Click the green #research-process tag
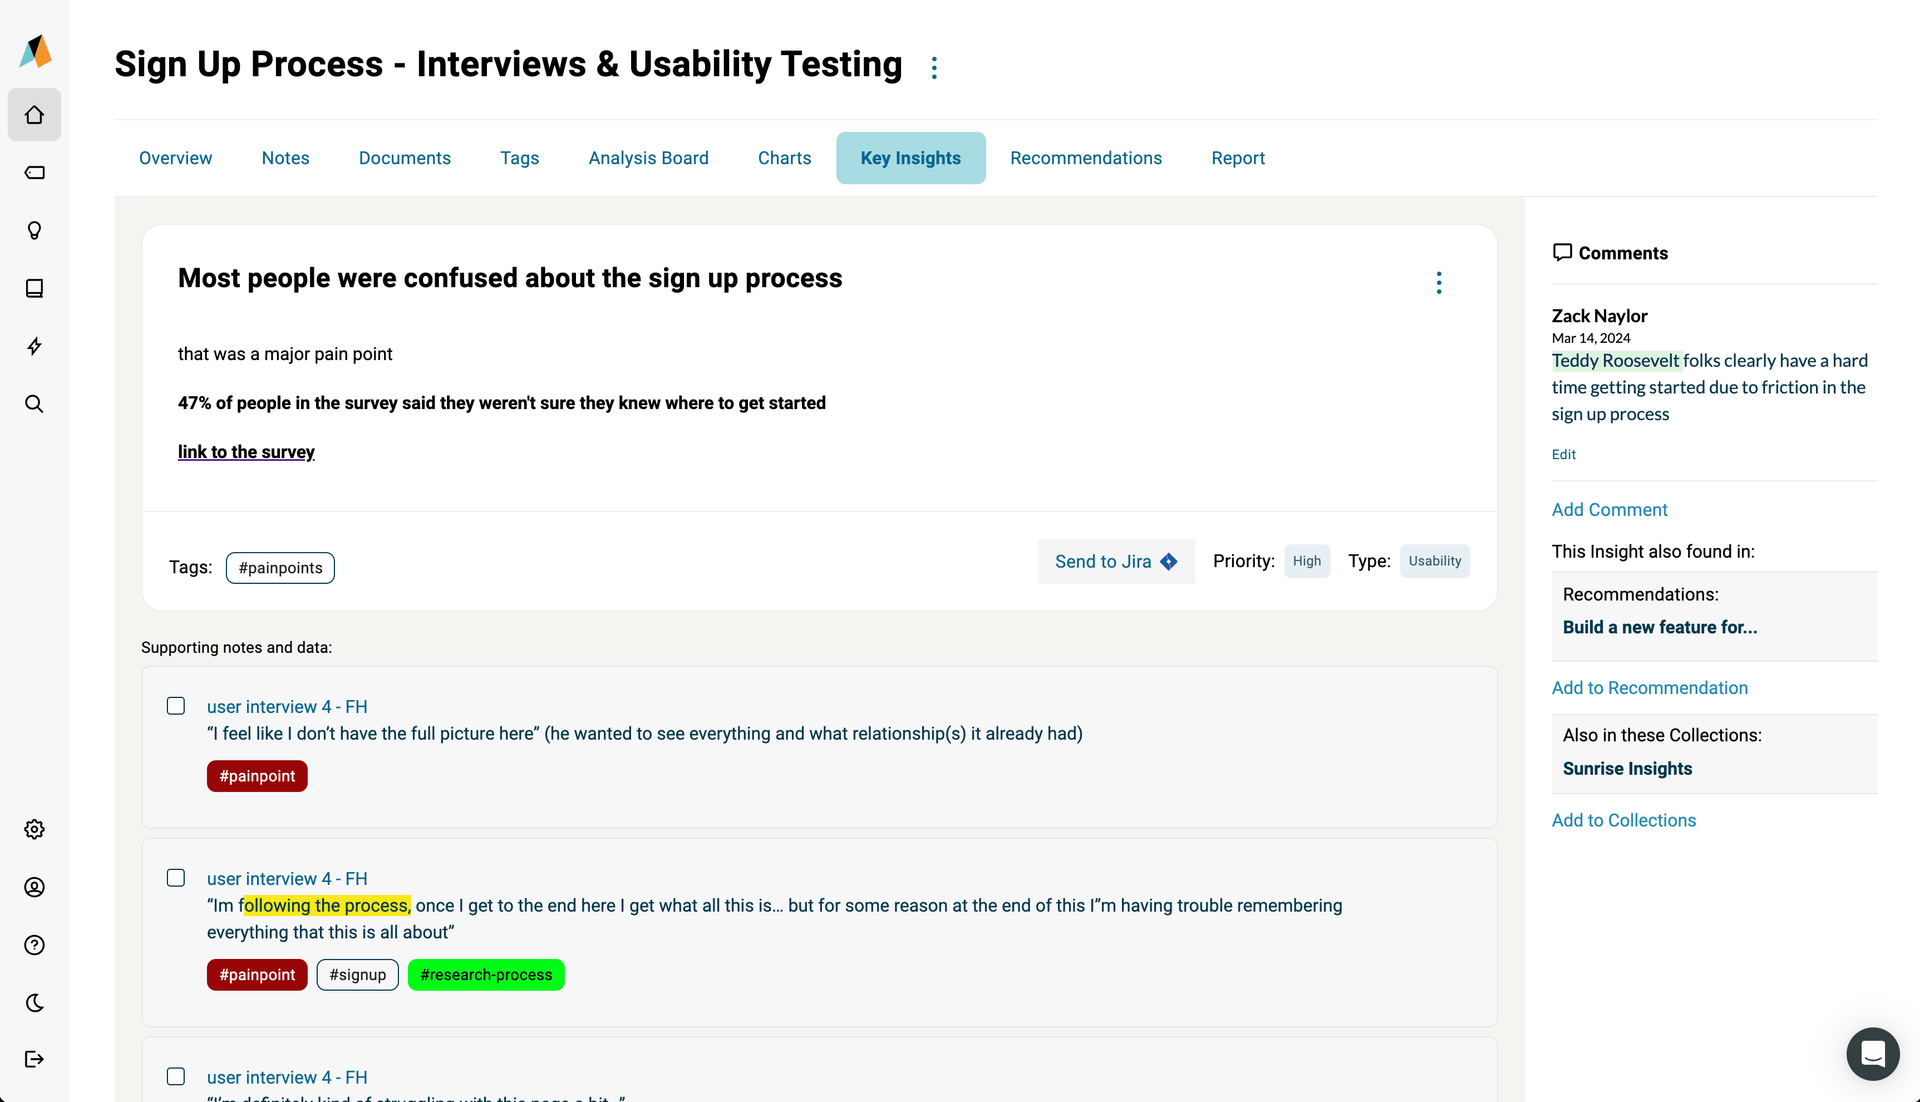The height and width of the screenshot is (1102, 1920). pyautogui.click(x=486, y=975)
